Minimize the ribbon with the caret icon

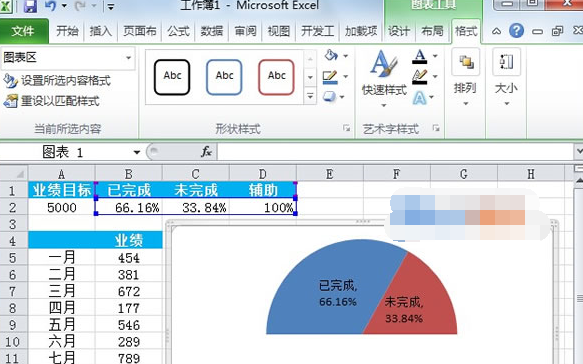point(496,31)
